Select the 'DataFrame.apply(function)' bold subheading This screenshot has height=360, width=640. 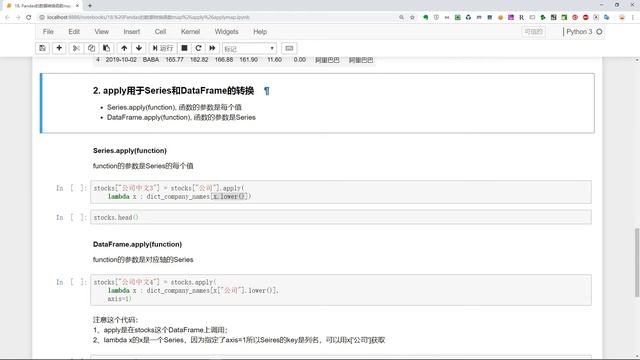[138, 244]
